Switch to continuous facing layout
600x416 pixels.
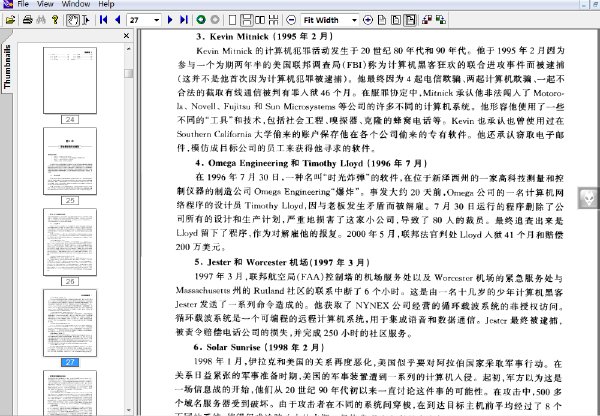274,20
